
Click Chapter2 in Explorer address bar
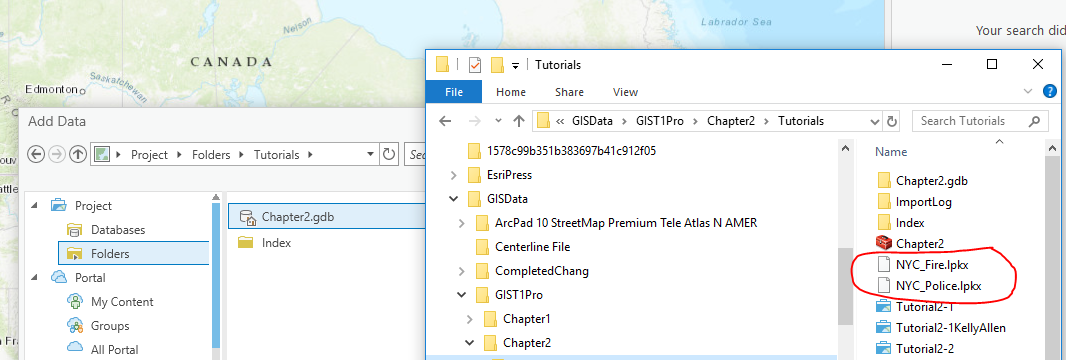731,121
